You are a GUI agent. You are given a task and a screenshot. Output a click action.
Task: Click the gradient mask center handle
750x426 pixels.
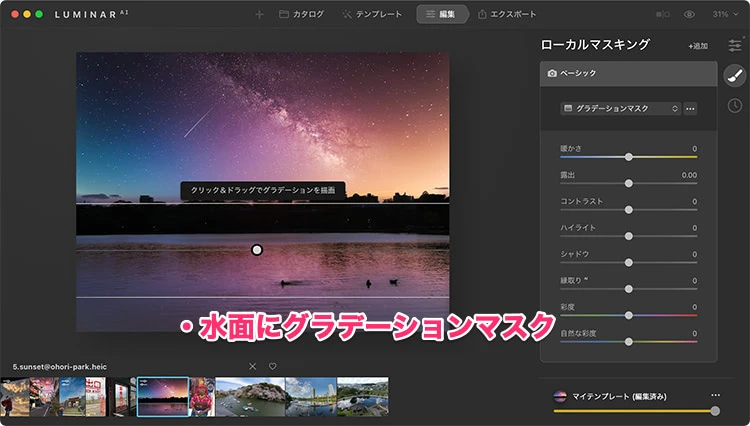coord(257,249)
